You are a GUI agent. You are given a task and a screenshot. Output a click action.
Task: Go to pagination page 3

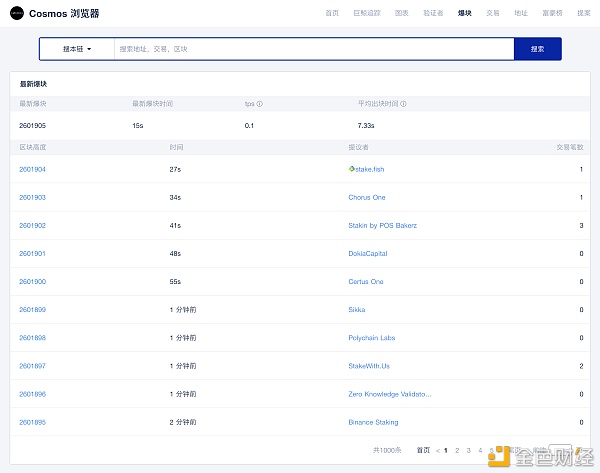469,451
